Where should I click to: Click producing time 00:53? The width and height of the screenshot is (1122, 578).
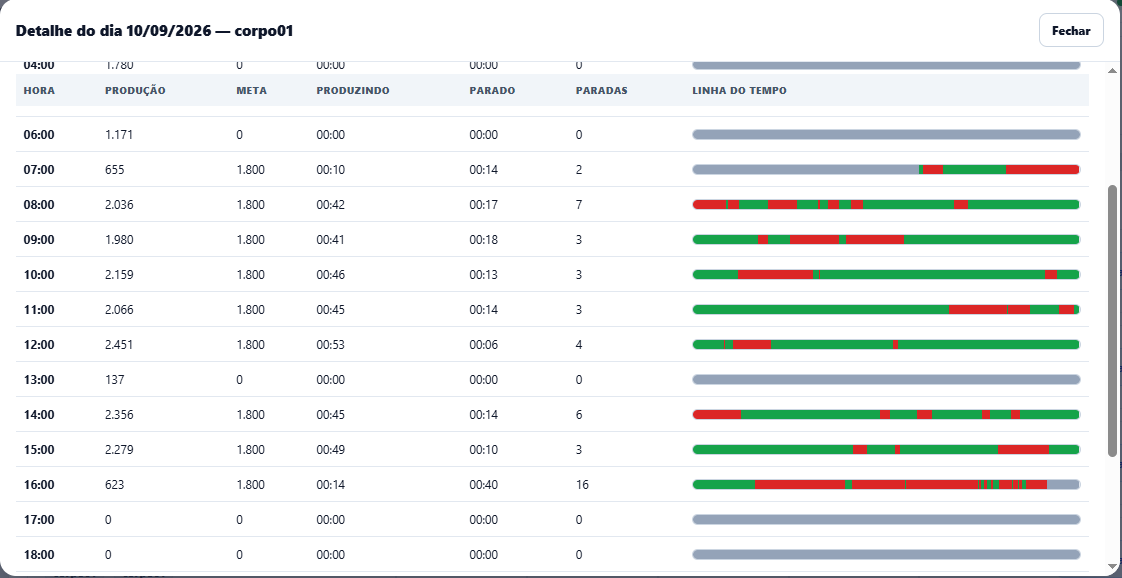click(x=331, y=345)
